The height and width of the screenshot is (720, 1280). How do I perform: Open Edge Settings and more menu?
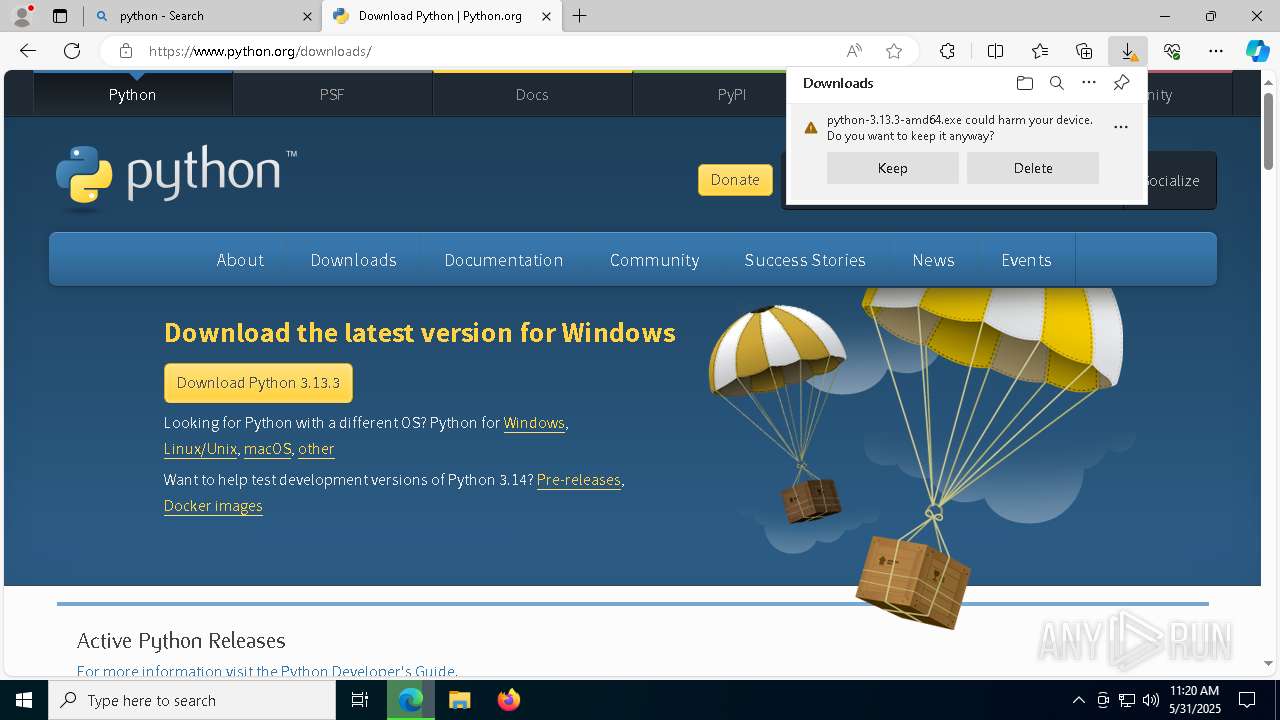(1216, 51)
